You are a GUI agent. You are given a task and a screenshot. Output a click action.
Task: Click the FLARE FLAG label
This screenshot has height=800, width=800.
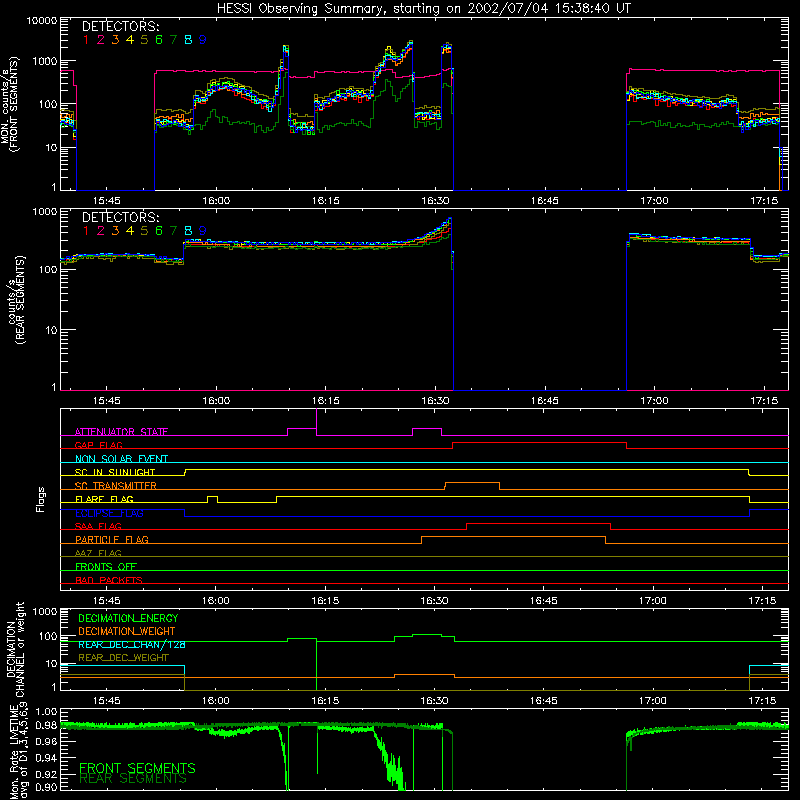tap(104, 499)
